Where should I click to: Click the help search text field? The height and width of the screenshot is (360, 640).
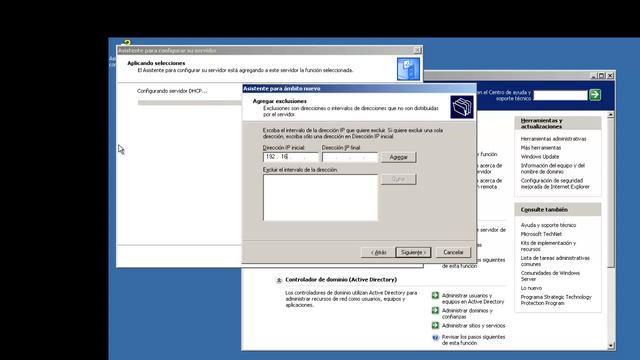[x=560, y=96]
